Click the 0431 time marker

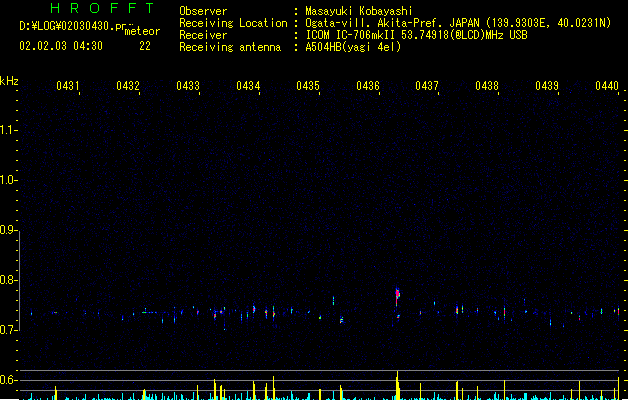click(x=67, y=86)
